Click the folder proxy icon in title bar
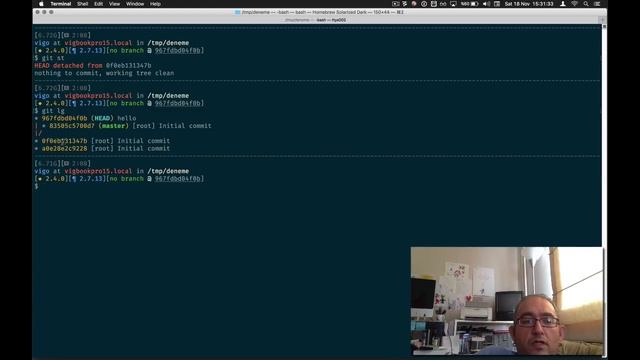 coord(237,12)
